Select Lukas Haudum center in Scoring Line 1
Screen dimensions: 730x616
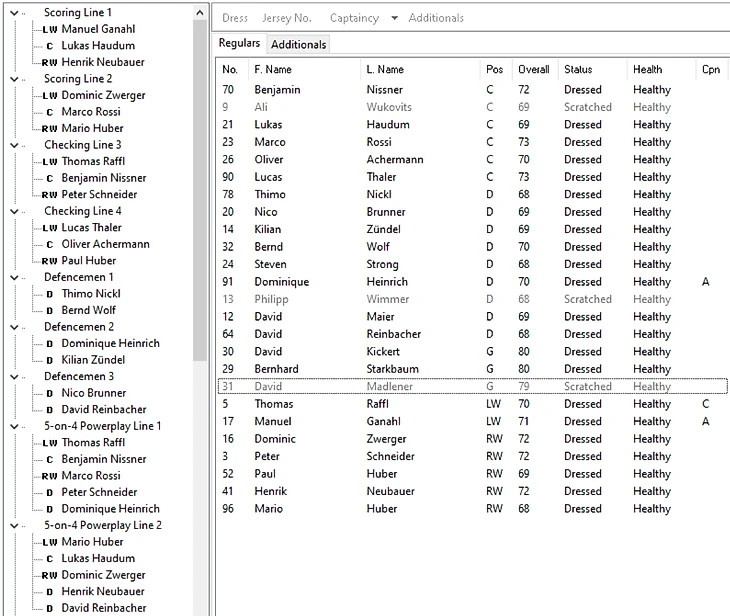tap(97, 46)
